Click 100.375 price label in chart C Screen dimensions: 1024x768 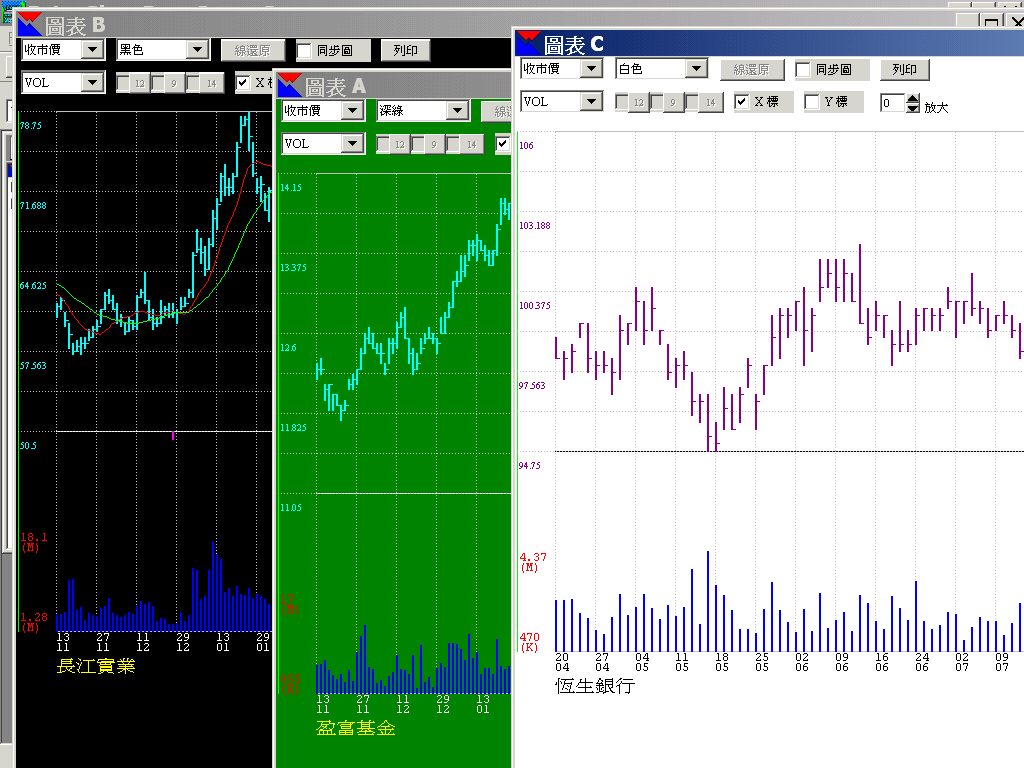[535, 306]
